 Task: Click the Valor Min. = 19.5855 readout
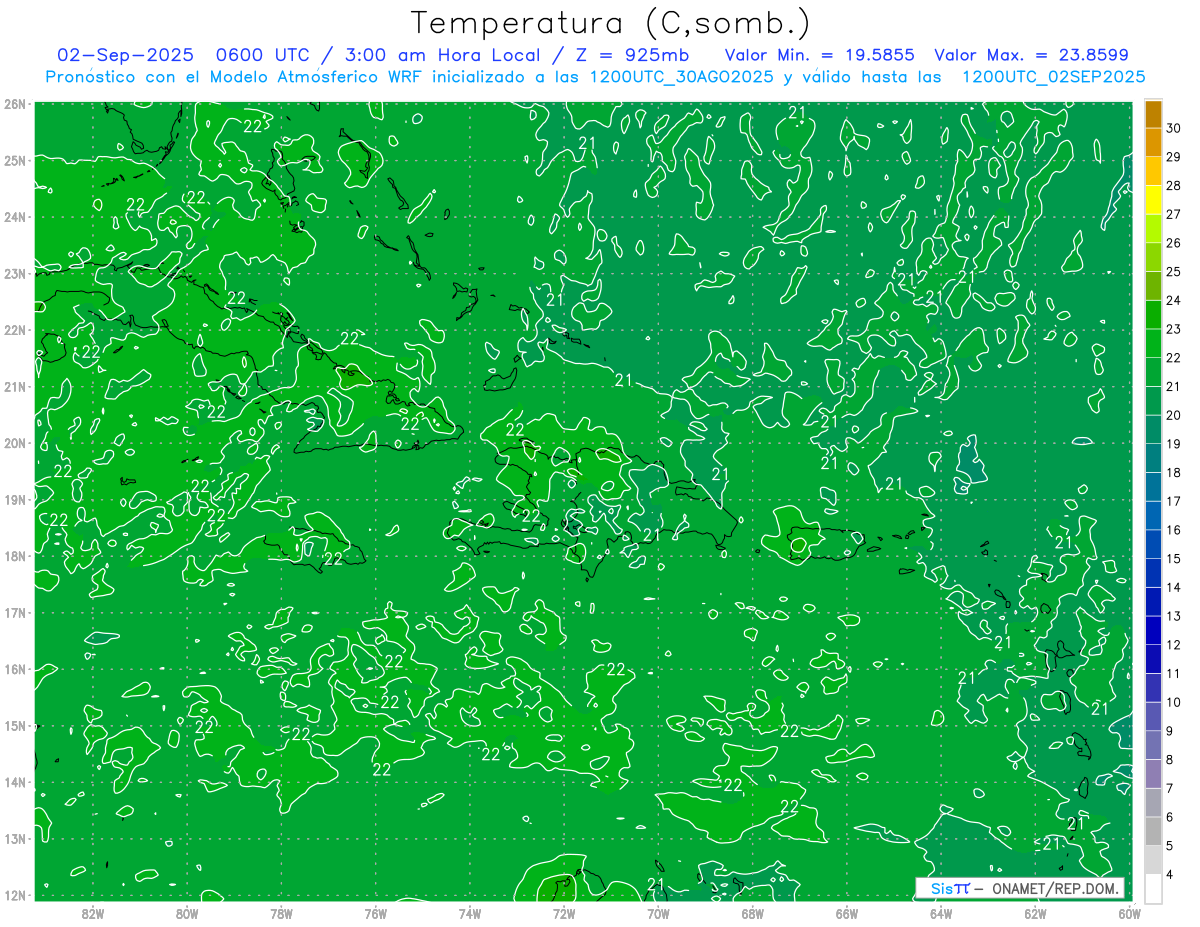[819, 55]
